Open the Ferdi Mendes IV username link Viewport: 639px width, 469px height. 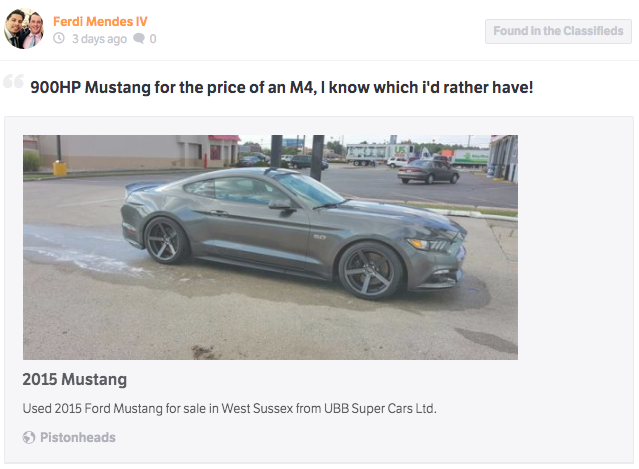[x=114, y=21]
